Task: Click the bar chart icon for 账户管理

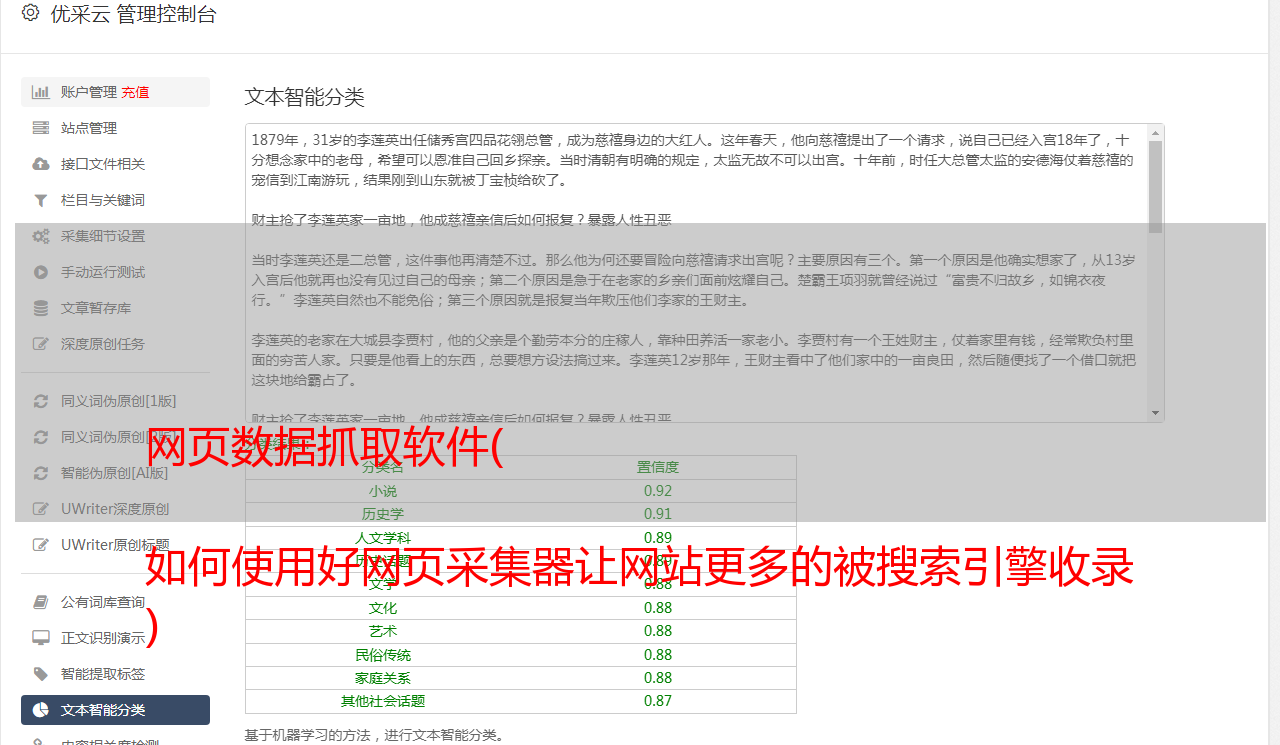Action: point(41,92)
